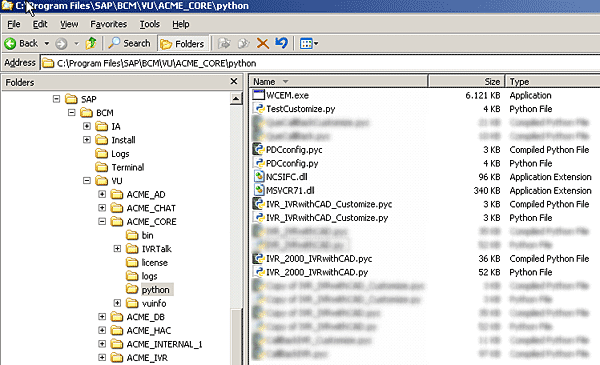Close the Folders pane

pos(234,81)
